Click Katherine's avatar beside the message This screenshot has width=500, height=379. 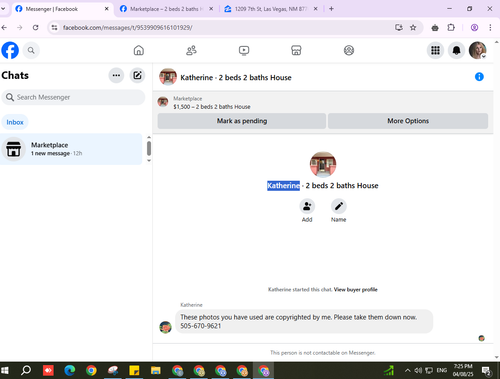click(x=165, y=327)
